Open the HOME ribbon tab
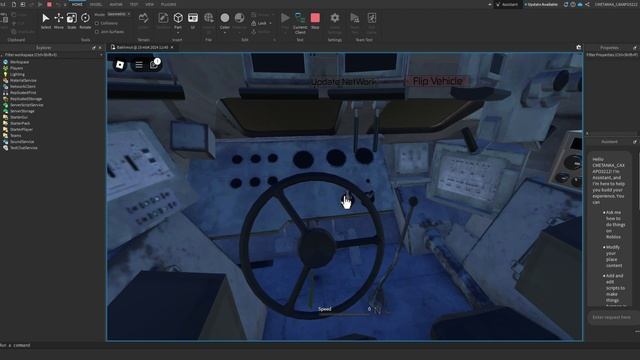 77,4
